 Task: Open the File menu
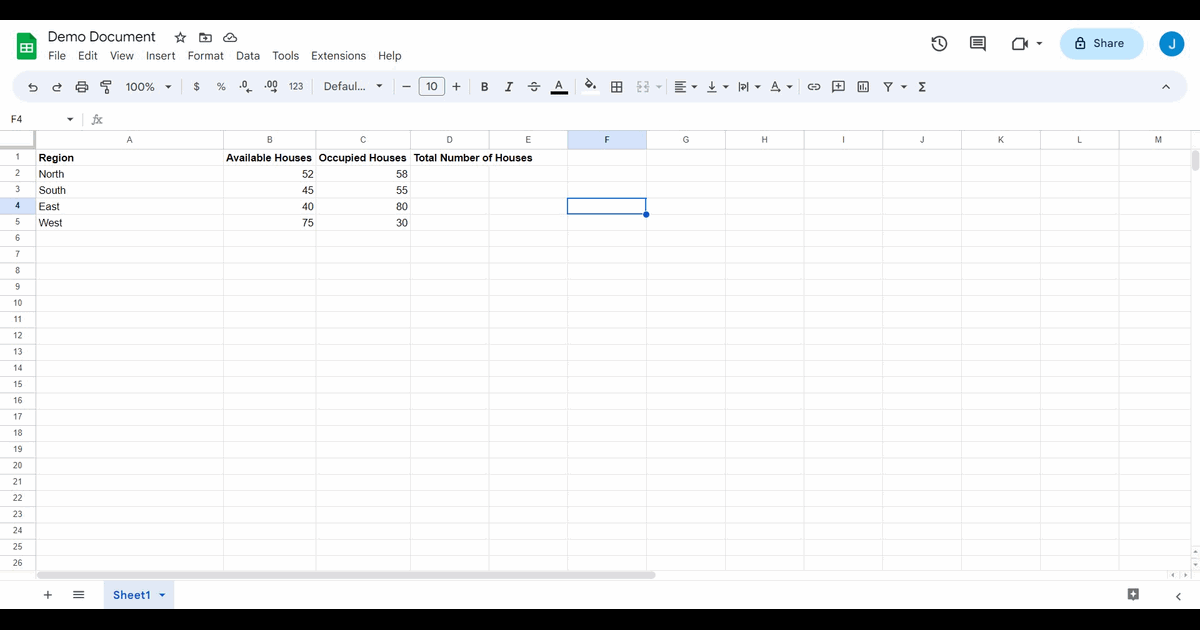pos(57,56)
